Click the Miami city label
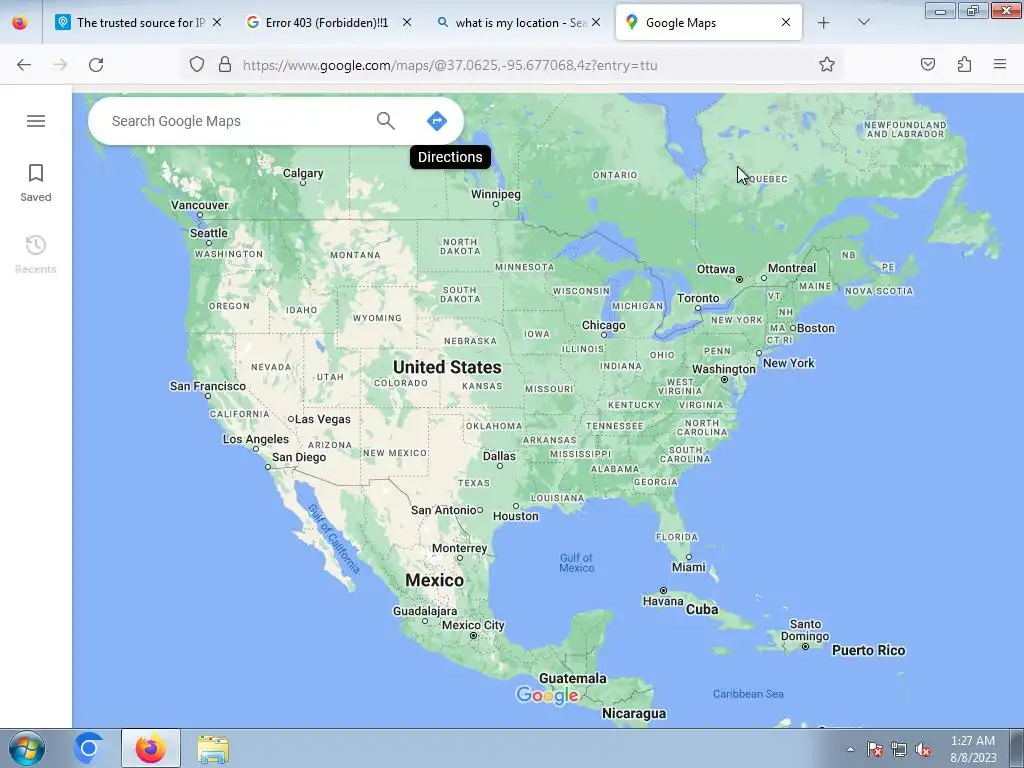Screen dimensions: 1024x768 pos(689,567)
